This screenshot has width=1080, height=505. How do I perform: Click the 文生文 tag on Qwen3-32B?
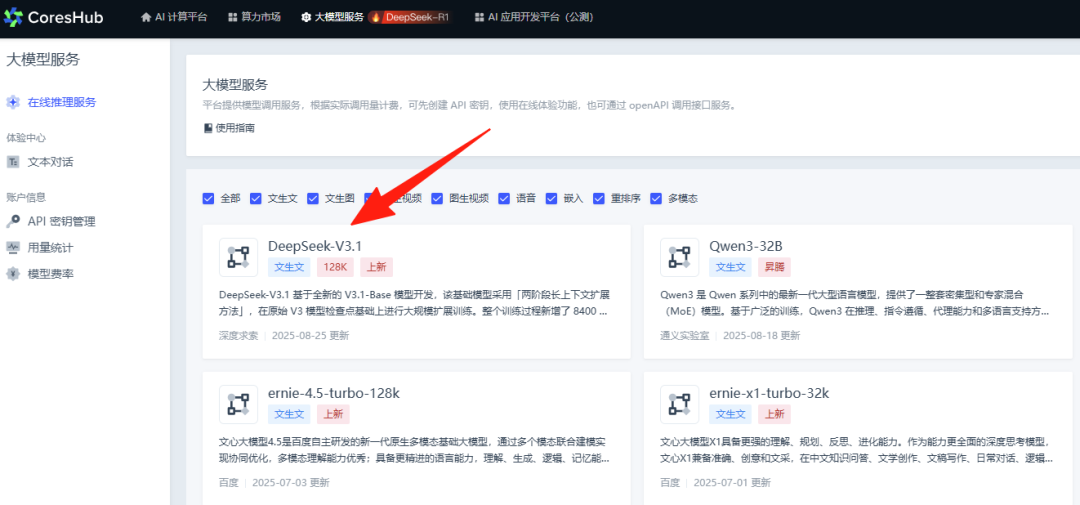point(730,267)
